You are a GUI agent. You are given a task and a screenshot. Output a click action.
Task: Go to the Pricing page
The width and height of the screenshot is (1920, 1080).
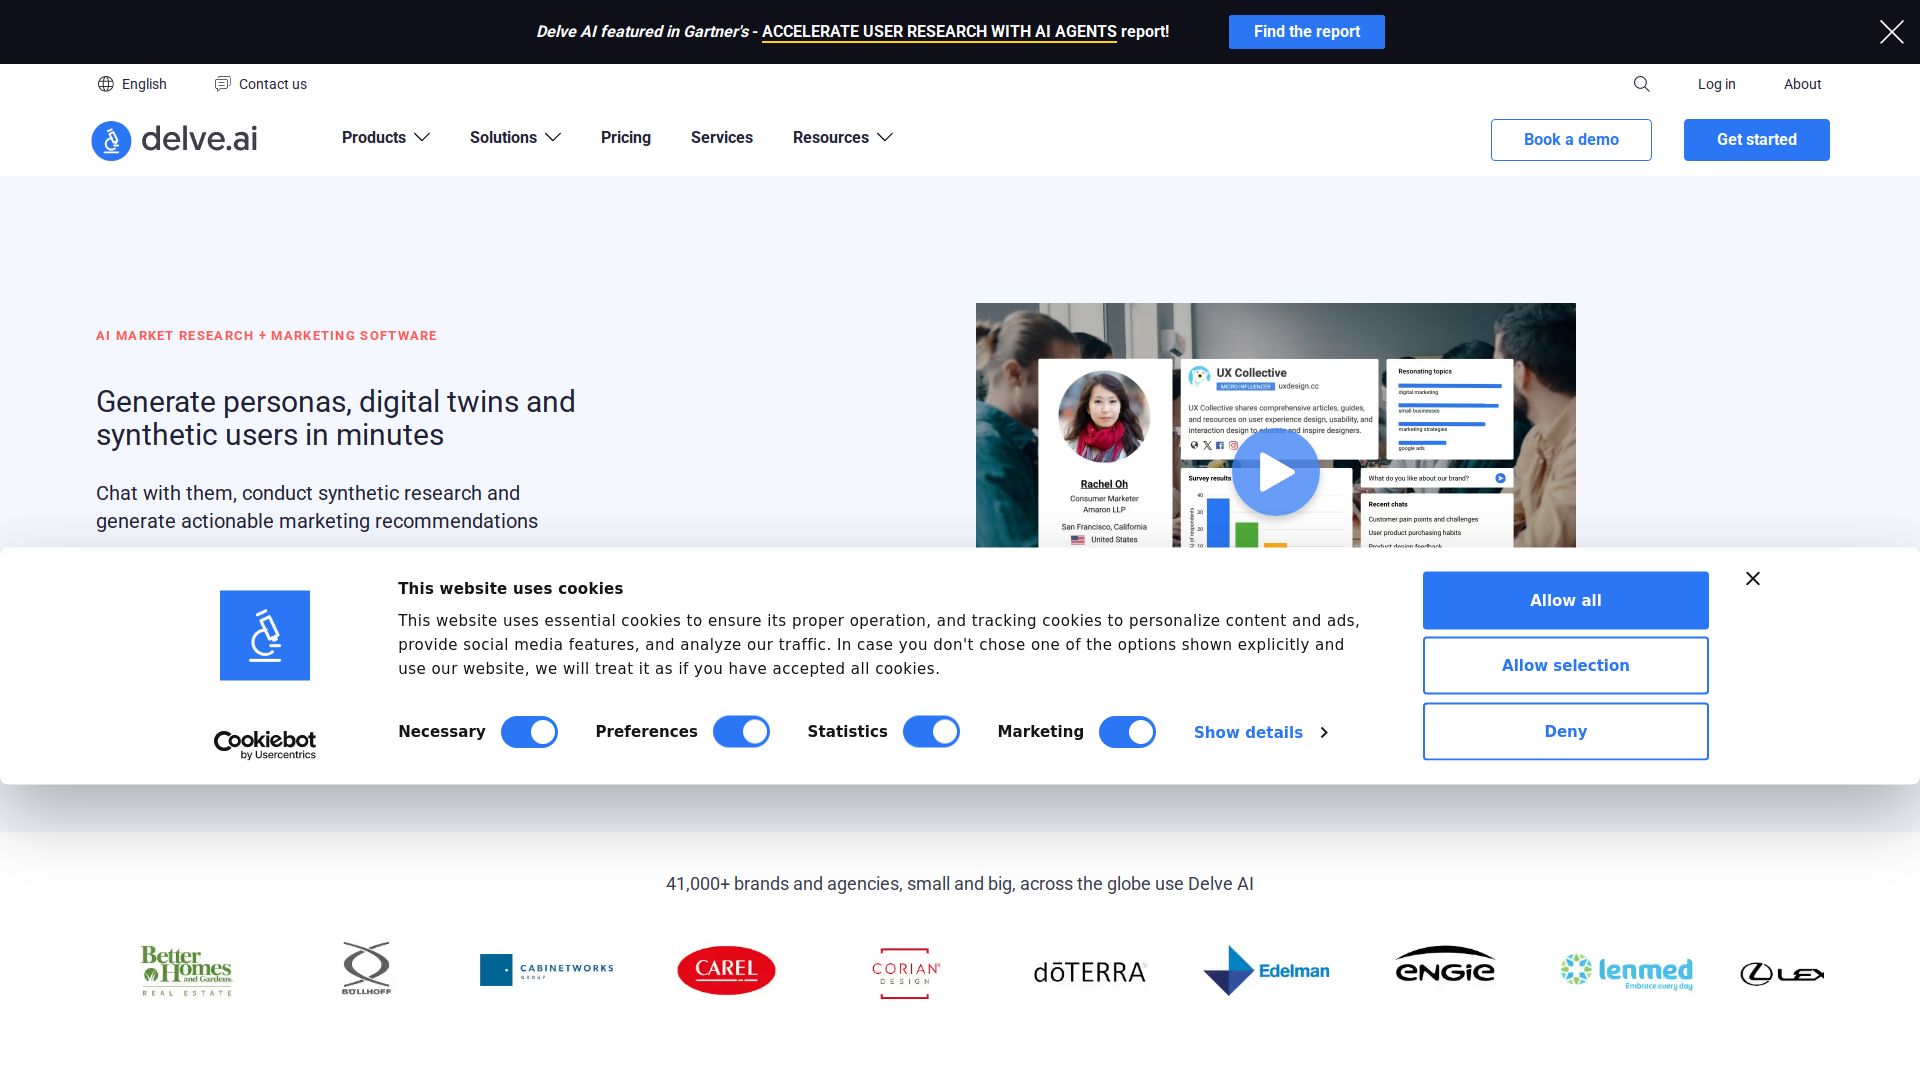(x=625, y=137)
